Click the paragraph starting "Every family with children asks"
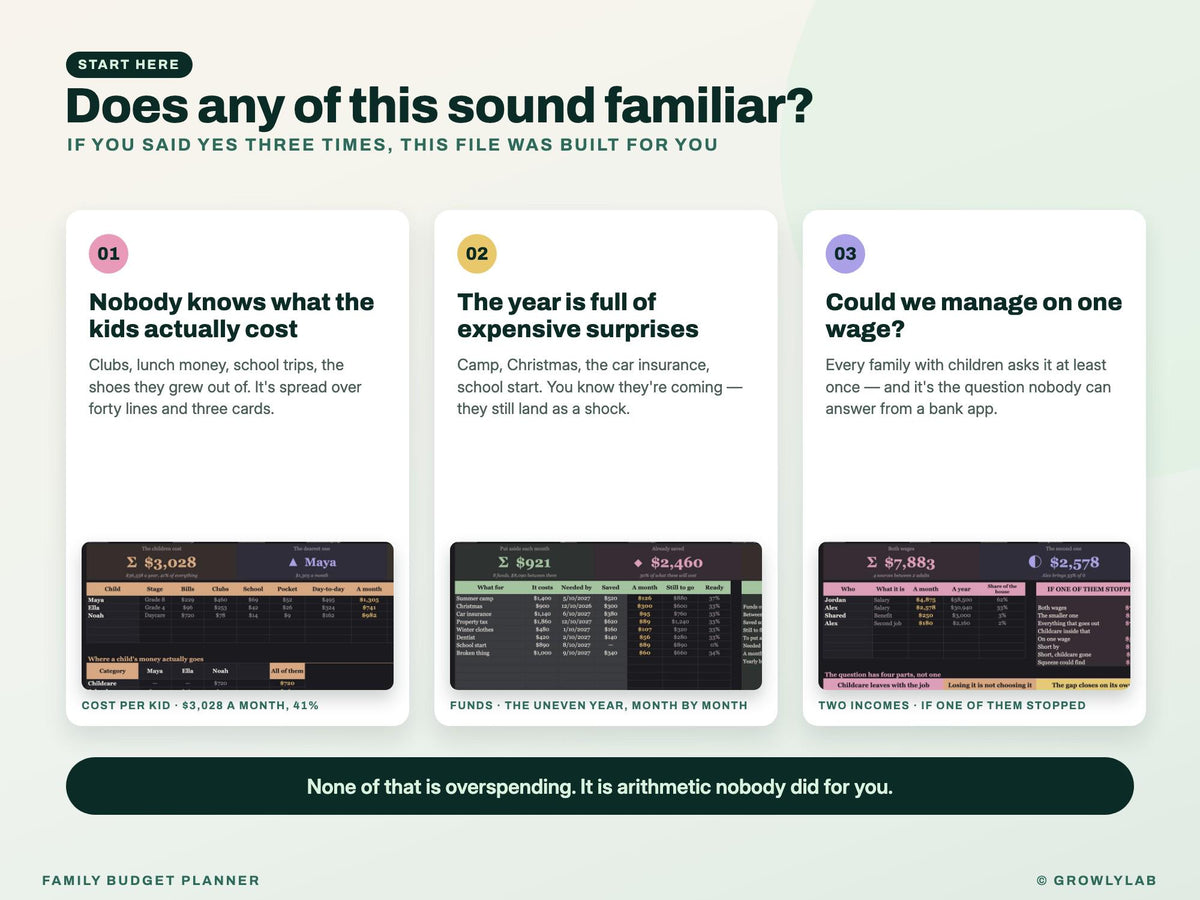1200x900 pixels. [968, 387]
